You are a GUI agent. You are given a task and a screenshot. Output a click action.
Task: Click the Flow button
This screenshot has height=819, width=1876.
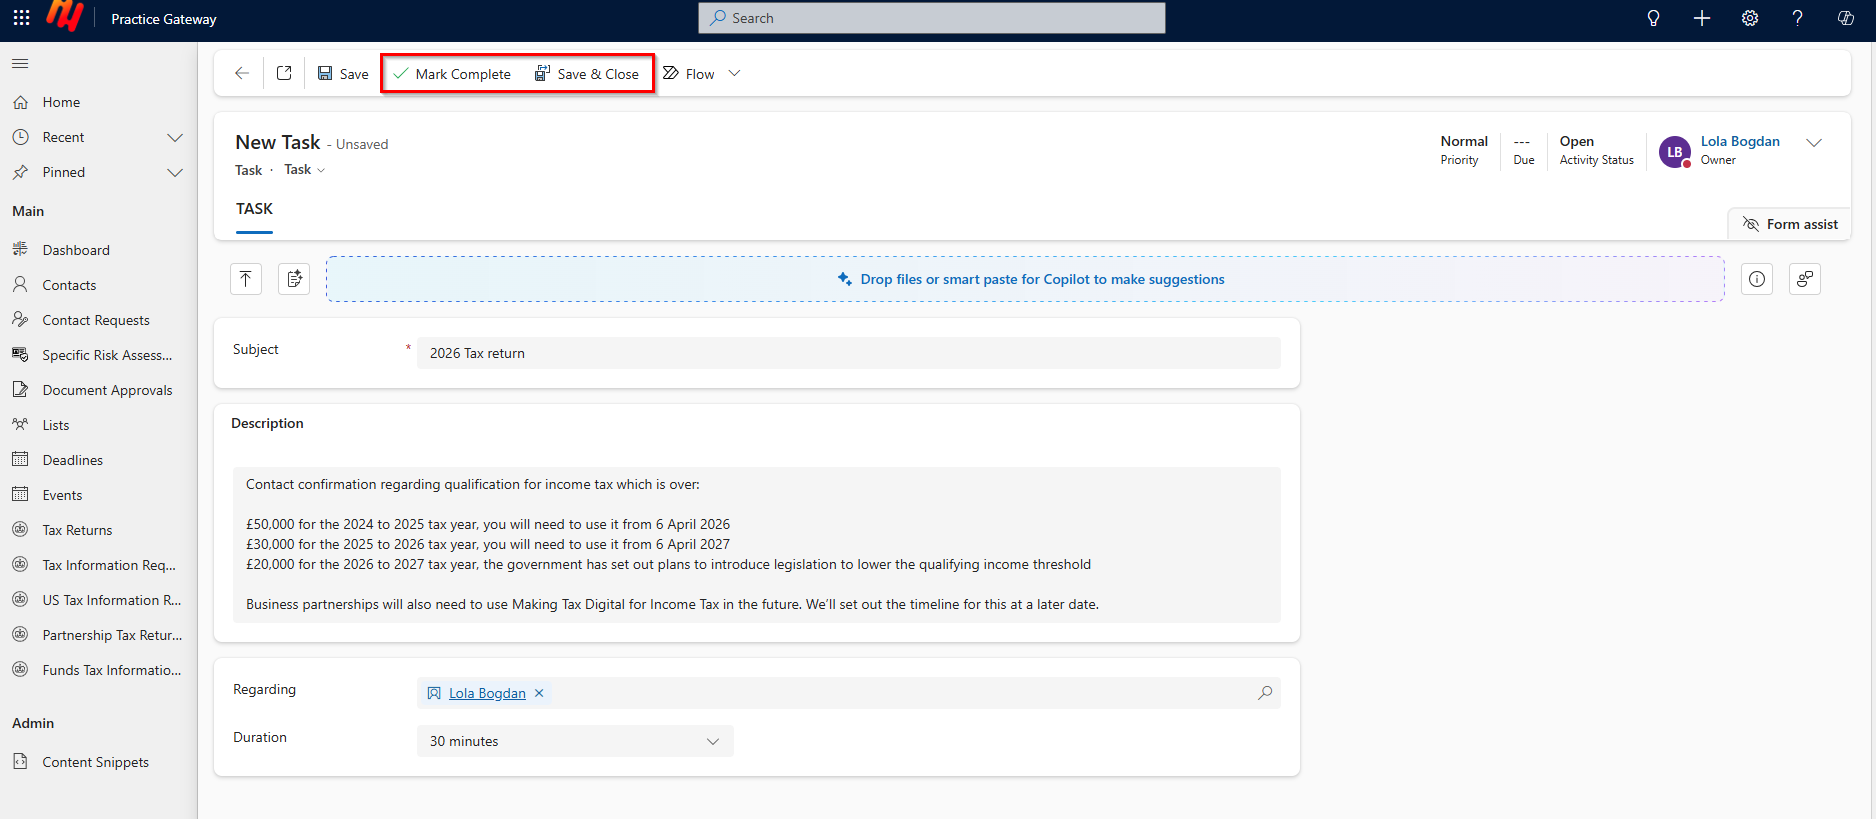(x=689, y=74)
